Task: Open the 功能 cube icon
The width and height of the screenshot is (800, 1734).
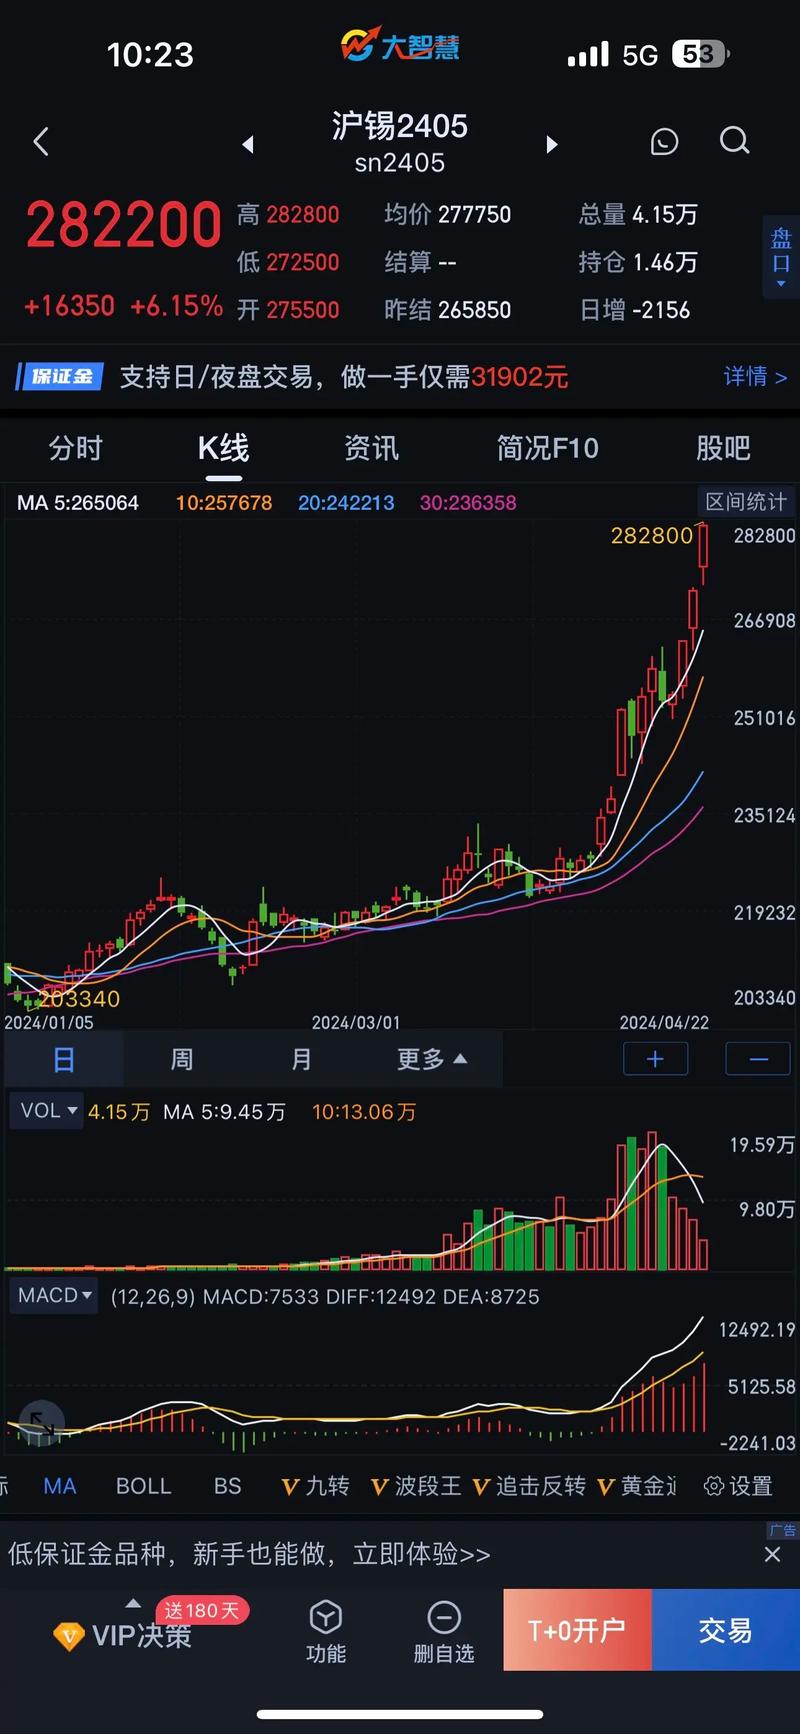Action: pyautogui.click(x=326, y=1631)
